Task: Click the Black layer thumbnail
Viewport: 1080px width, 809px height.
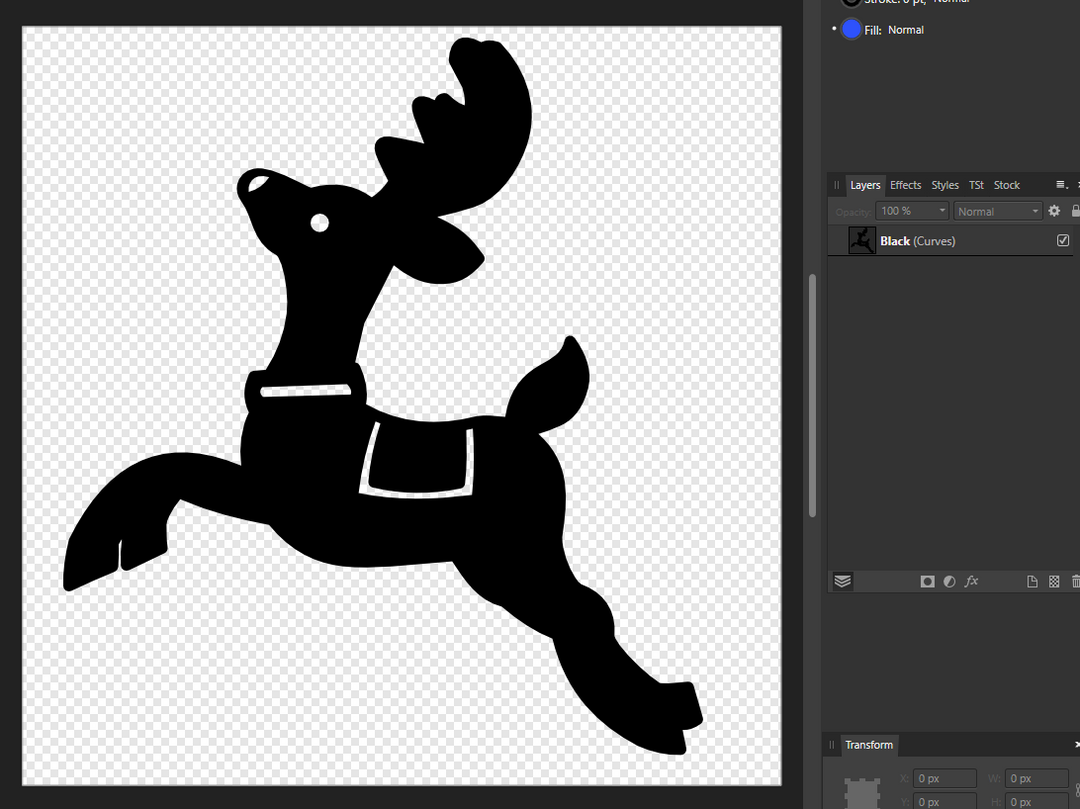Action: 861,240
